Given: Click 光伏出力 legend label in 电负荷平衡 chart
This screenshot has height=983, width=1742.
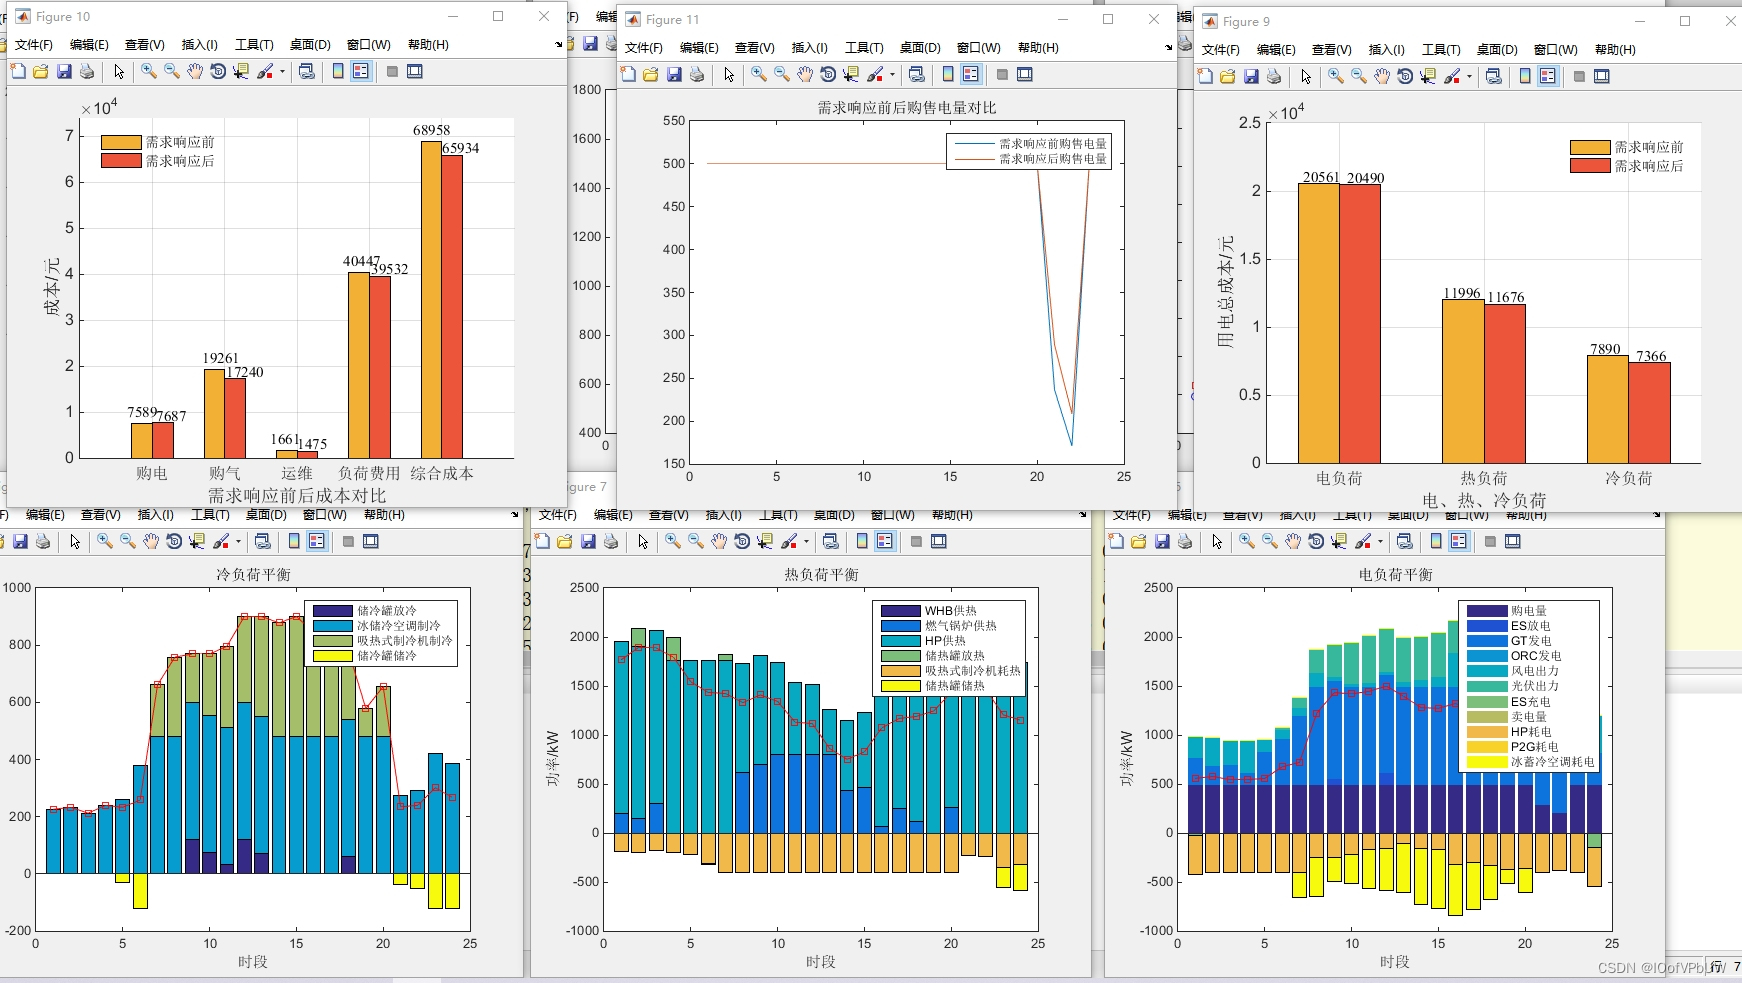Looking at the screenshot, I should click(x=1535, y=686).
